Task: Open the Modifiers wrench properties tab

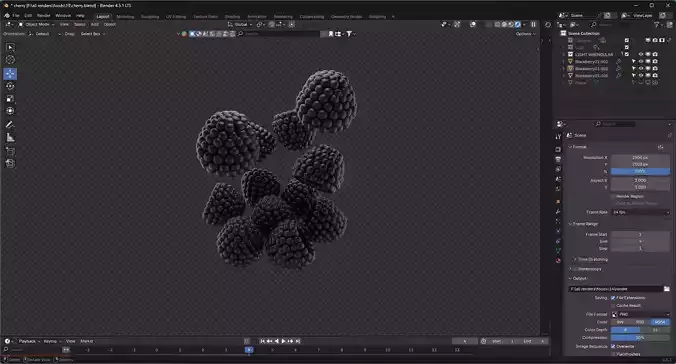Action: click(558, 211)
